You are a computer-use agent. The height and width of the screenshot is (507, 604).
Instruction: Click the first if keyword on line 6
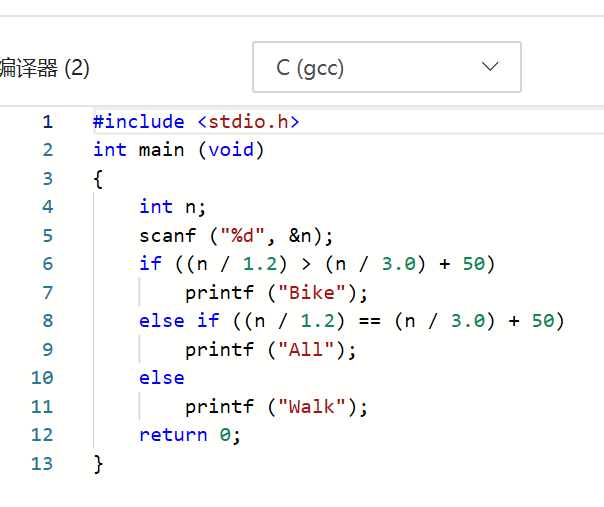pyautogui.click(x=150, y=264)
